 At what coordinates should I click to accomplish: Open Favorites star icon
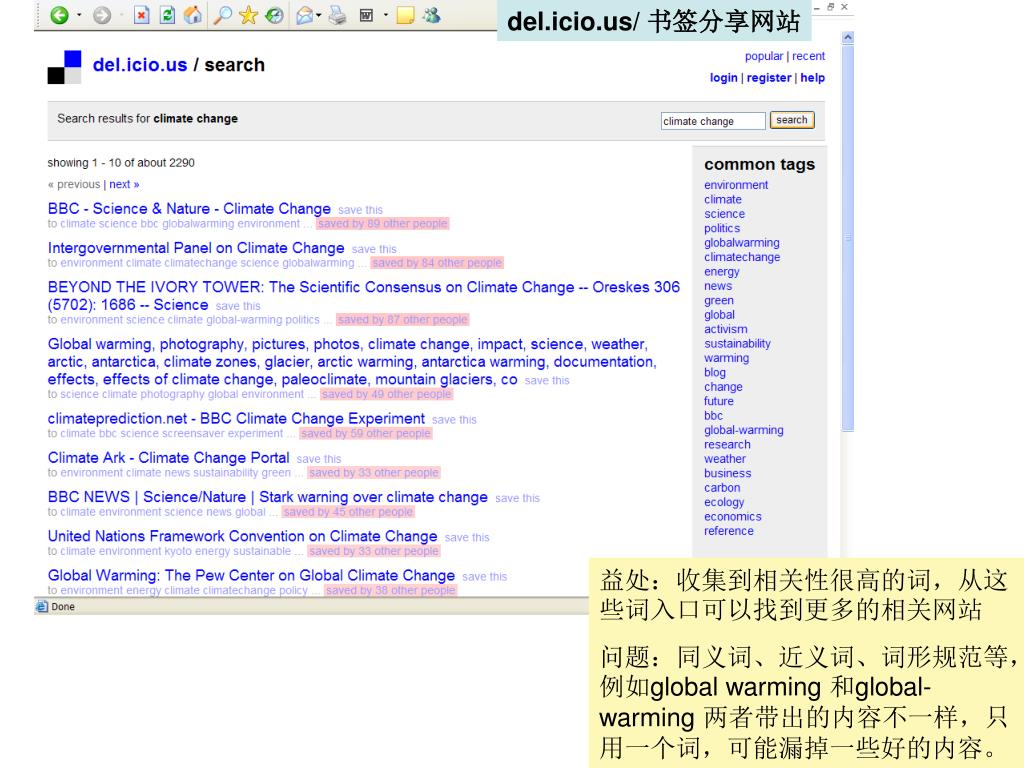[247, 15]
